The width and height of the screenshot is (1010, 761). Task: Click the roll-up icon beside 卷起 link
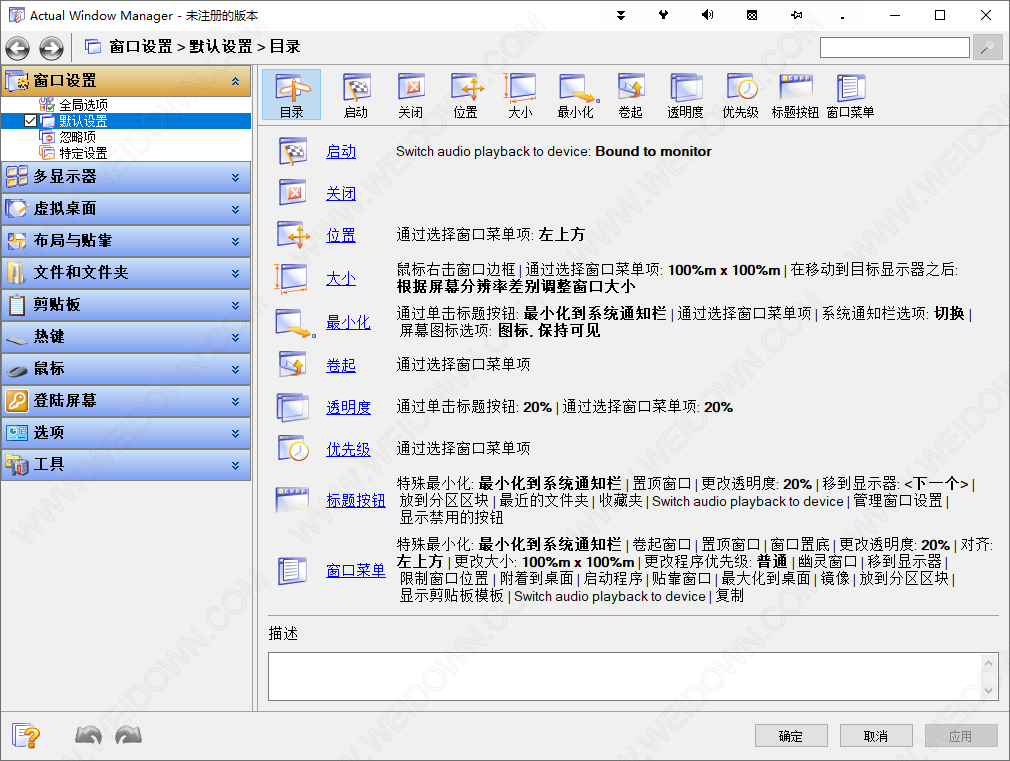coord(293,364)
